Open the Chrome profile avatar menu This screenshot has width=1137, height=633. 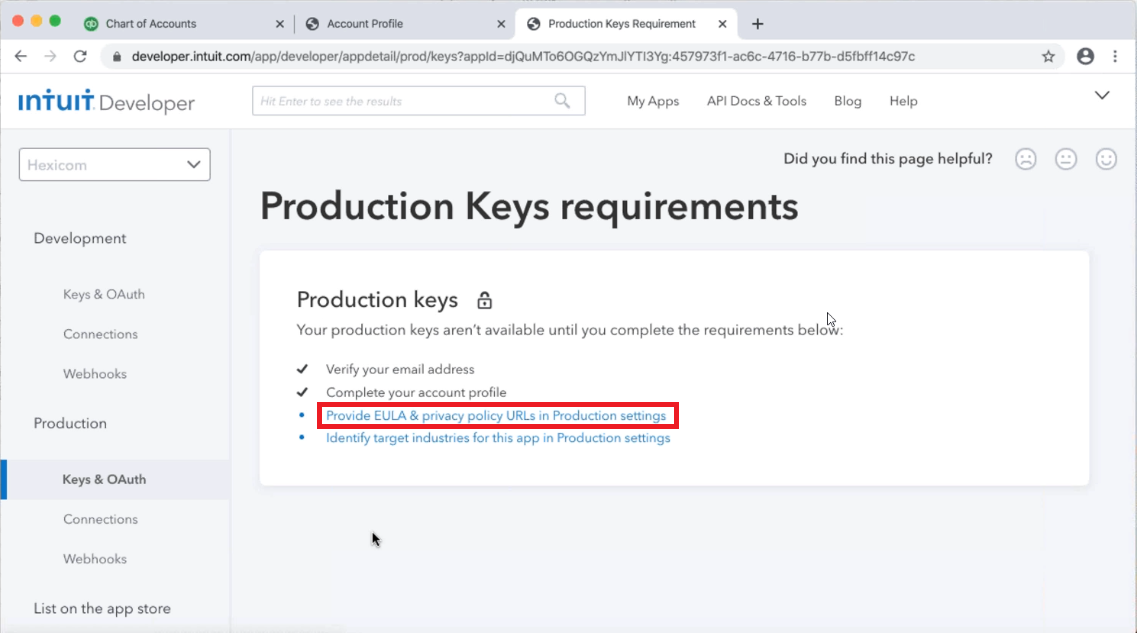(x=1085, y=57)
